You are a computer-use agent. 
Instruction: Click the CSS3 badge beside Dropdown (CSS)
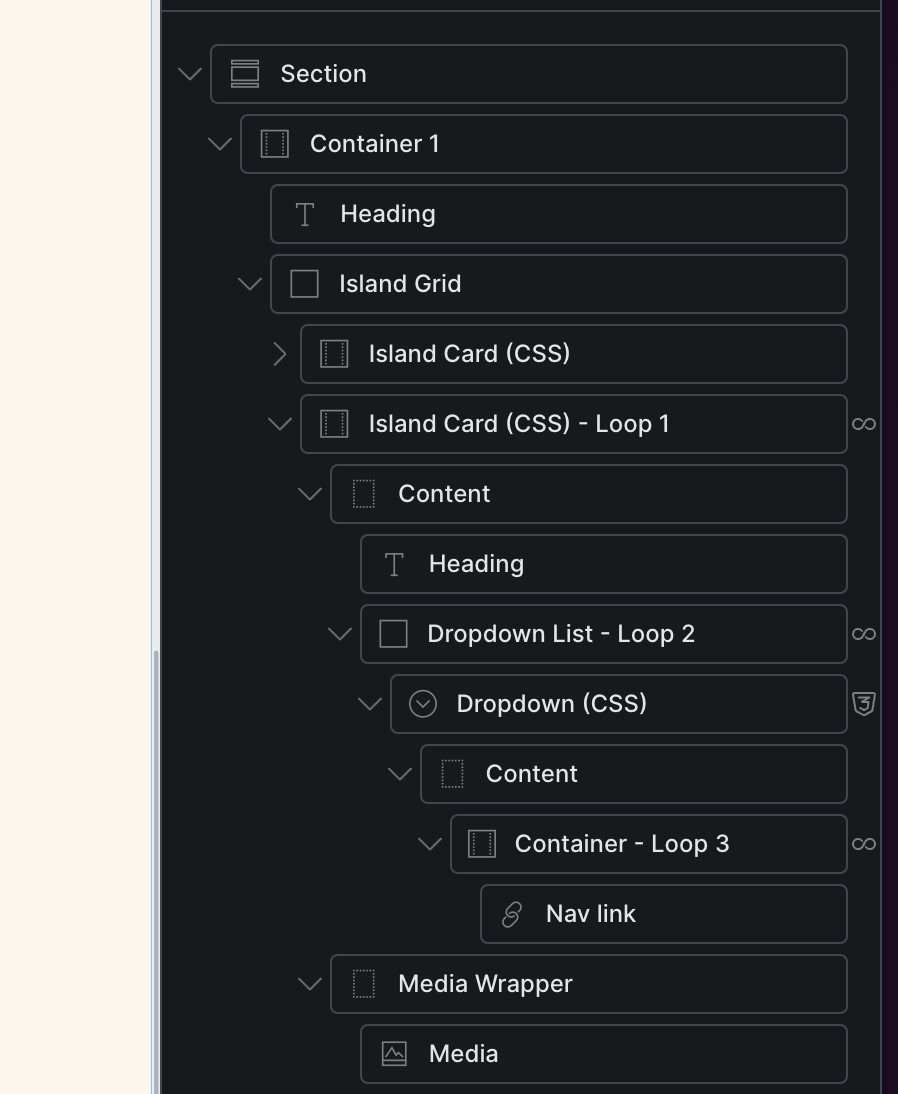[864, 704]
